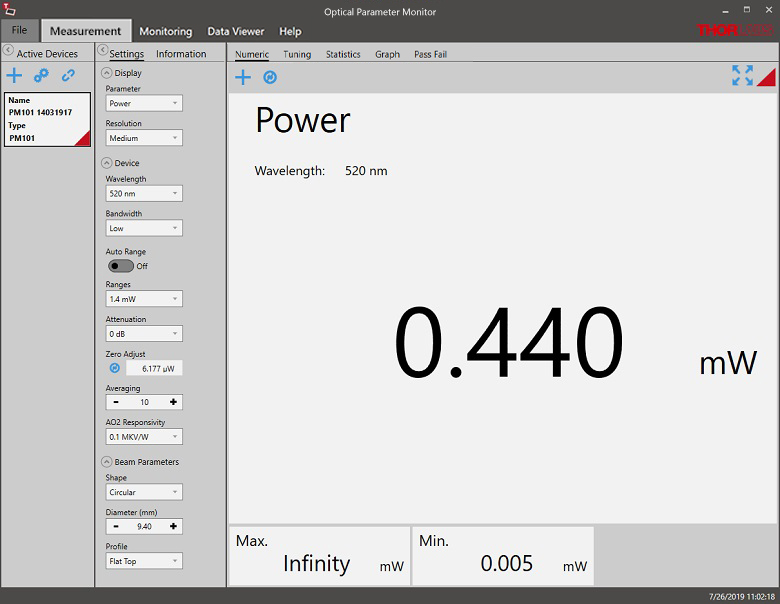Screen dimensions: 780x604
Task: Collapse the Display section
Action: (x=107, y=73)
